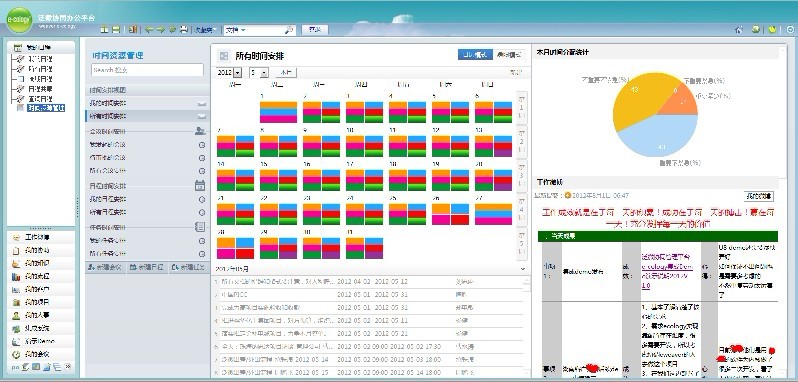The width and height of the screenshot is (798, 382).
Task: Click the e-cology round green logo
Action: [19, 20]
